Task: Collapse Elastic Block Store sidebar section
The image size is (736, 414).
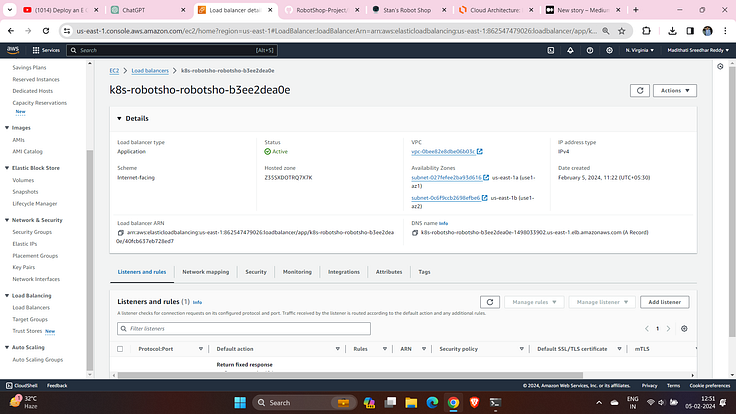Action: (x=7, y=168)
